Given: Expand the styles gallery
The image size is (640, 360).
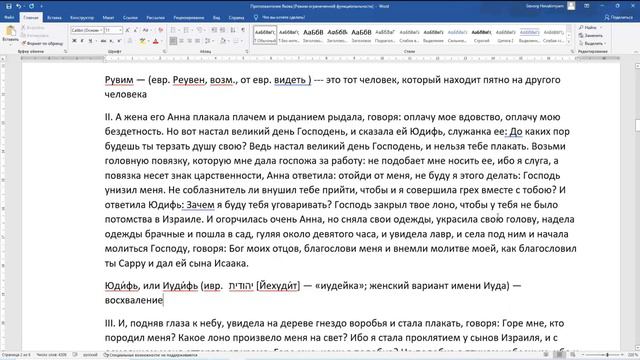Looking at the screenshot, I should click(x=569, y=42).
